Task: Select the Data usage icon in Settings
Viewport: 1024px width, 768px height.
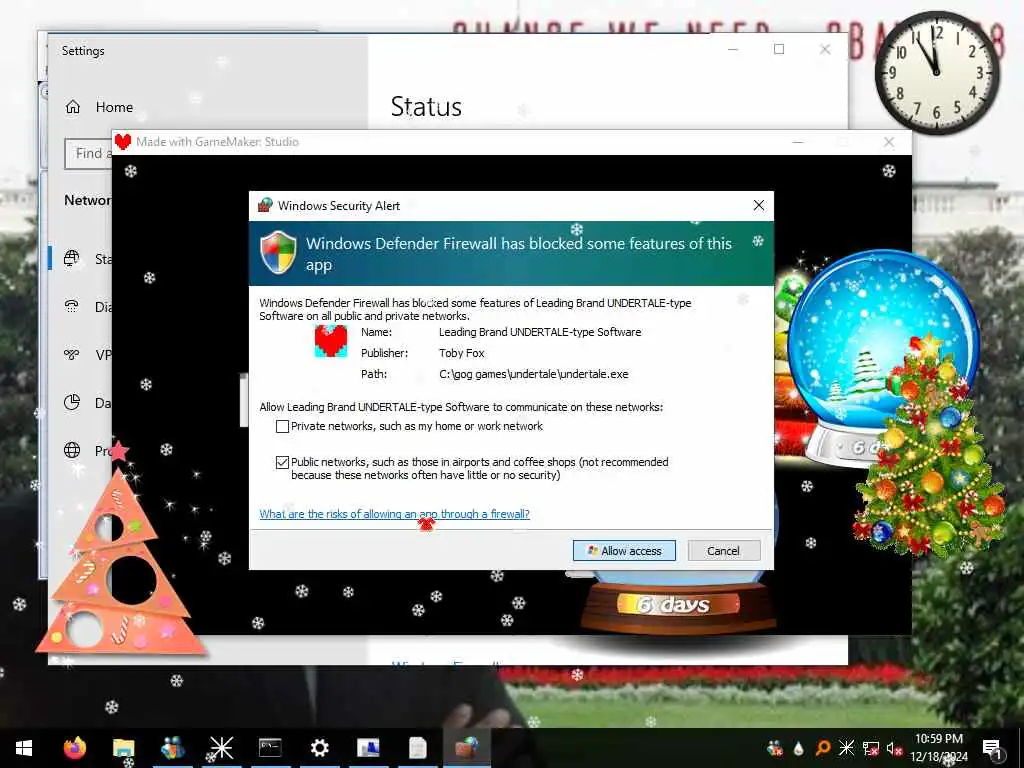Action: (72, 402)
